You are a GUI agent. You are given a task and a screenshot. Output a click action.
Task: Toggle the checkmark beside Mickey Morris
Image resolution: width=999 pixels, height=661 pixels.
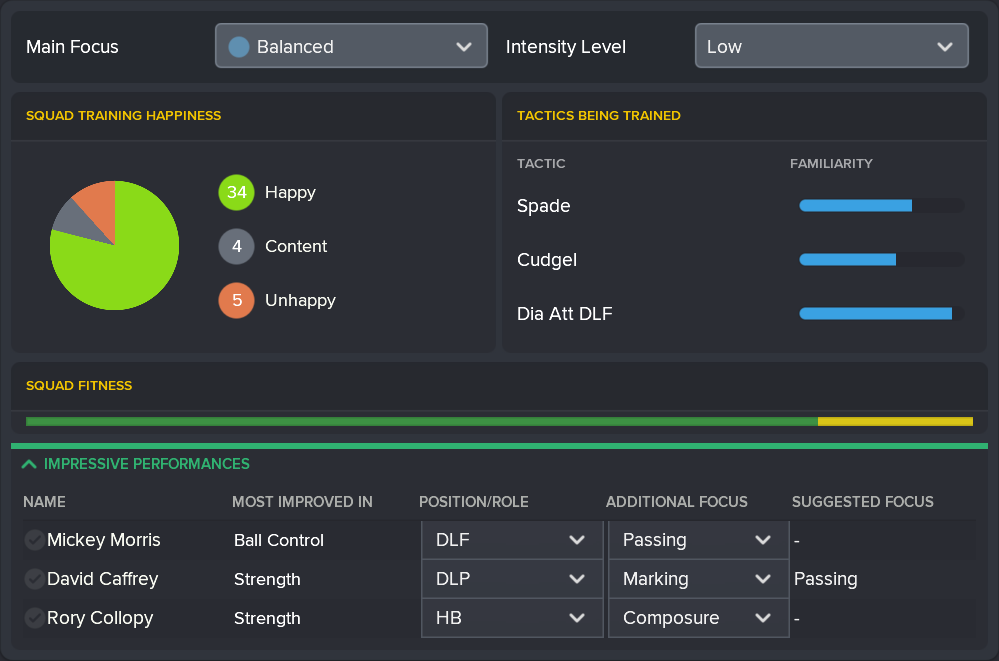coord(34,540)
